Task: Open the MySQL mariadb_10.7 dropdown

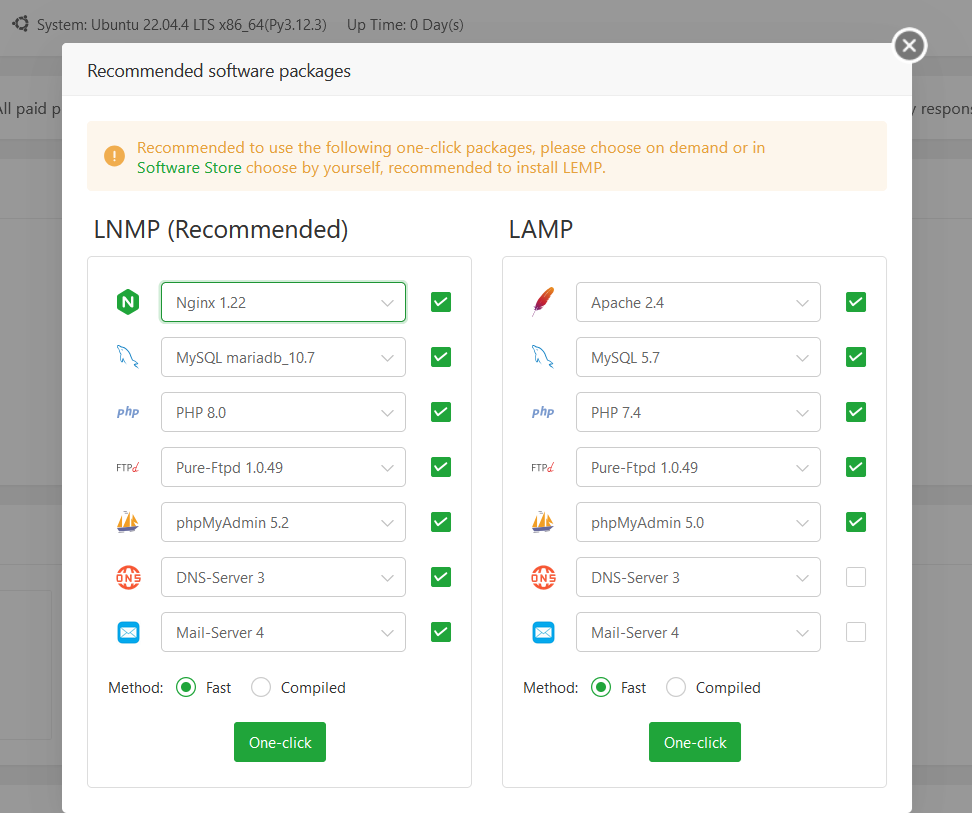Action: tap(283, 357)
